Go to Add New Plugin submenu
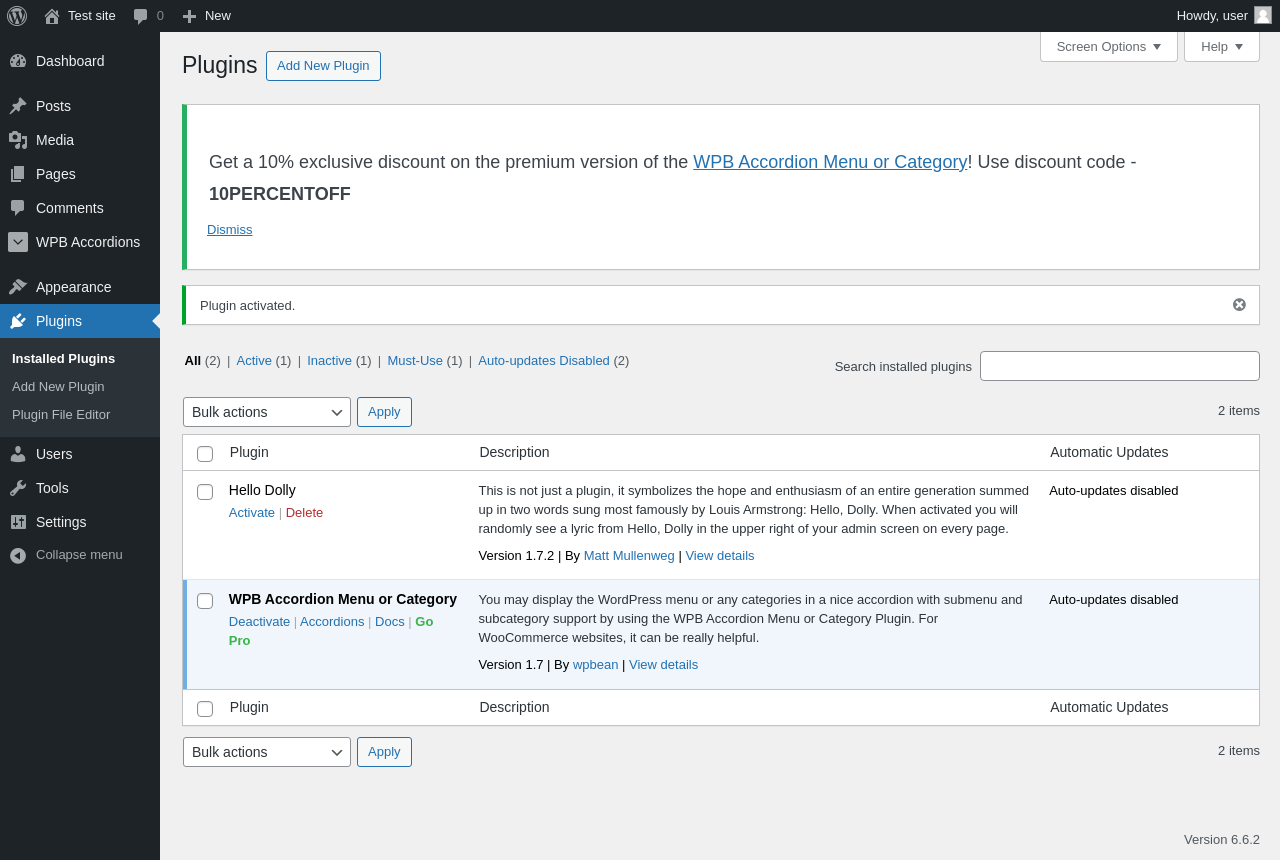This screenshot has height=860, width=1280. pyautogui.click(x=58, y=387)
